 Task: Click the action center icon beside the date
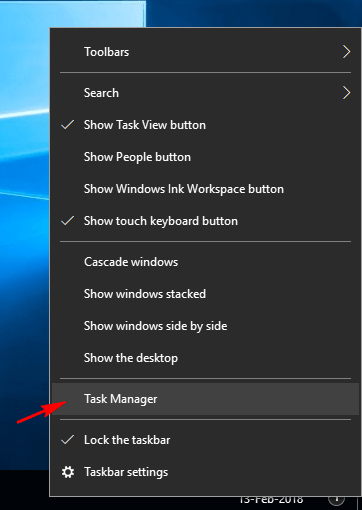click(x=336, y=500)
